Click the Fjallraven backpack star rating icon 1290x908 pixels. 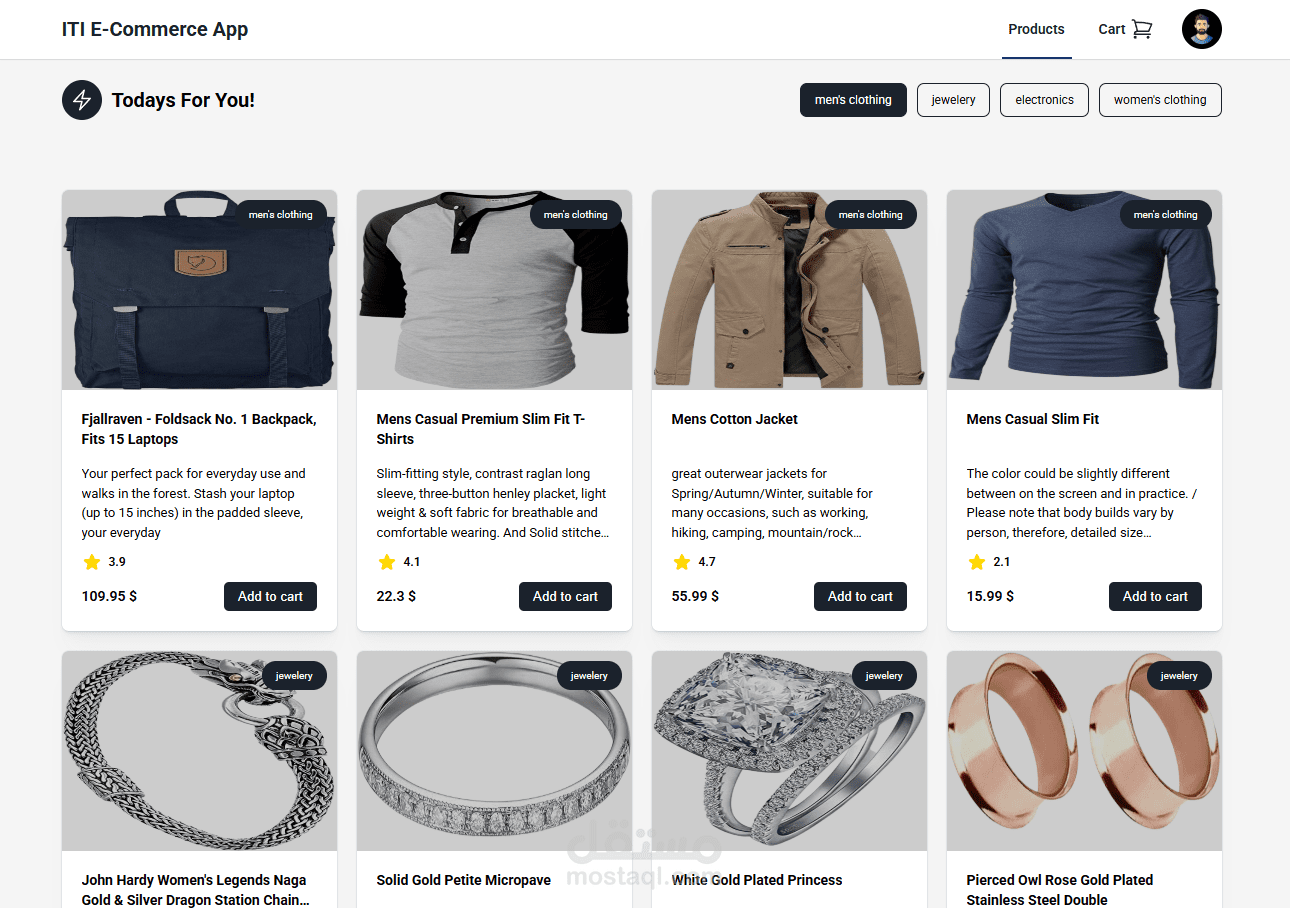tap(92, 562)
